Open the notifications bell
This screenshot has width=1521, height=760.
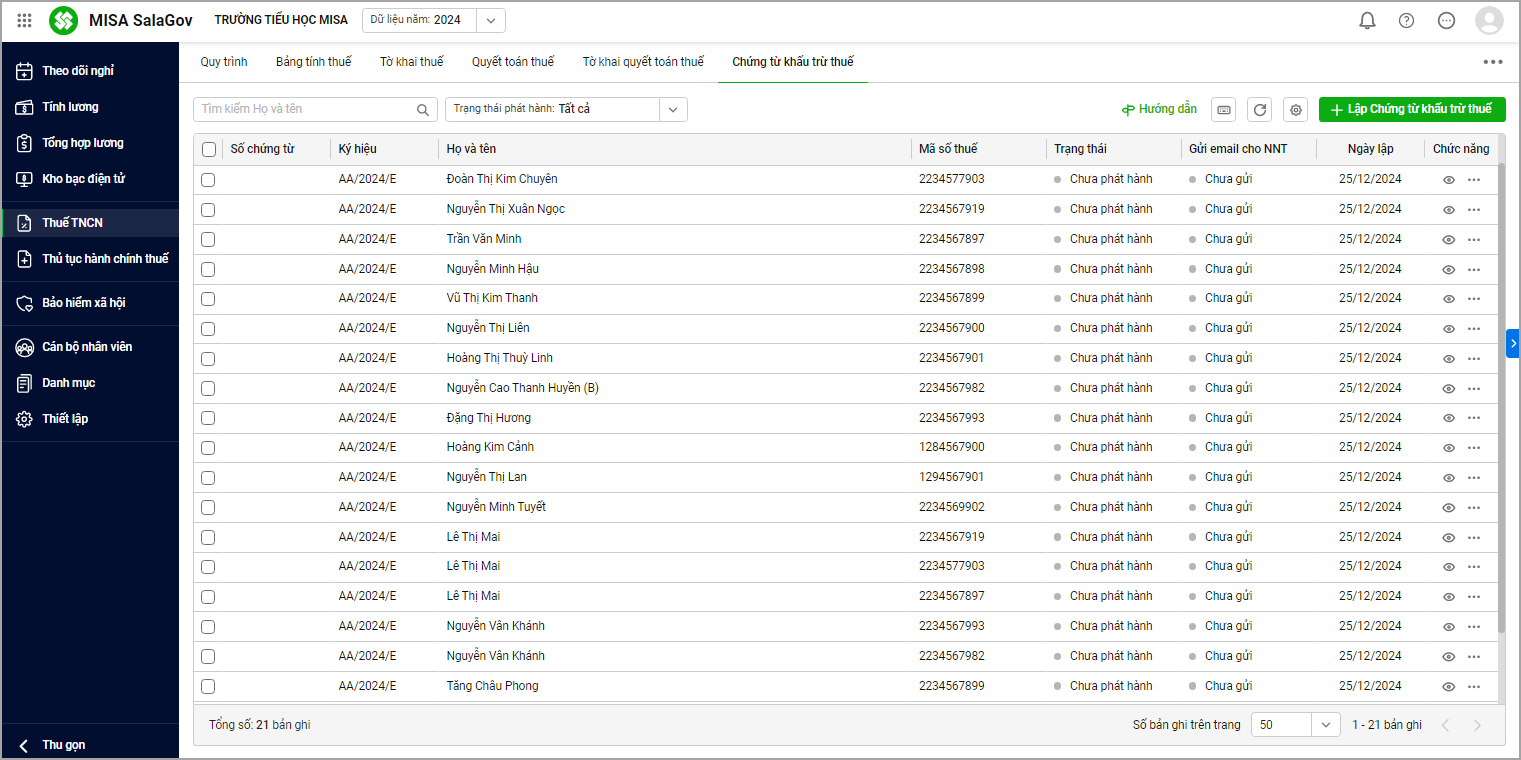(1367, 21)
